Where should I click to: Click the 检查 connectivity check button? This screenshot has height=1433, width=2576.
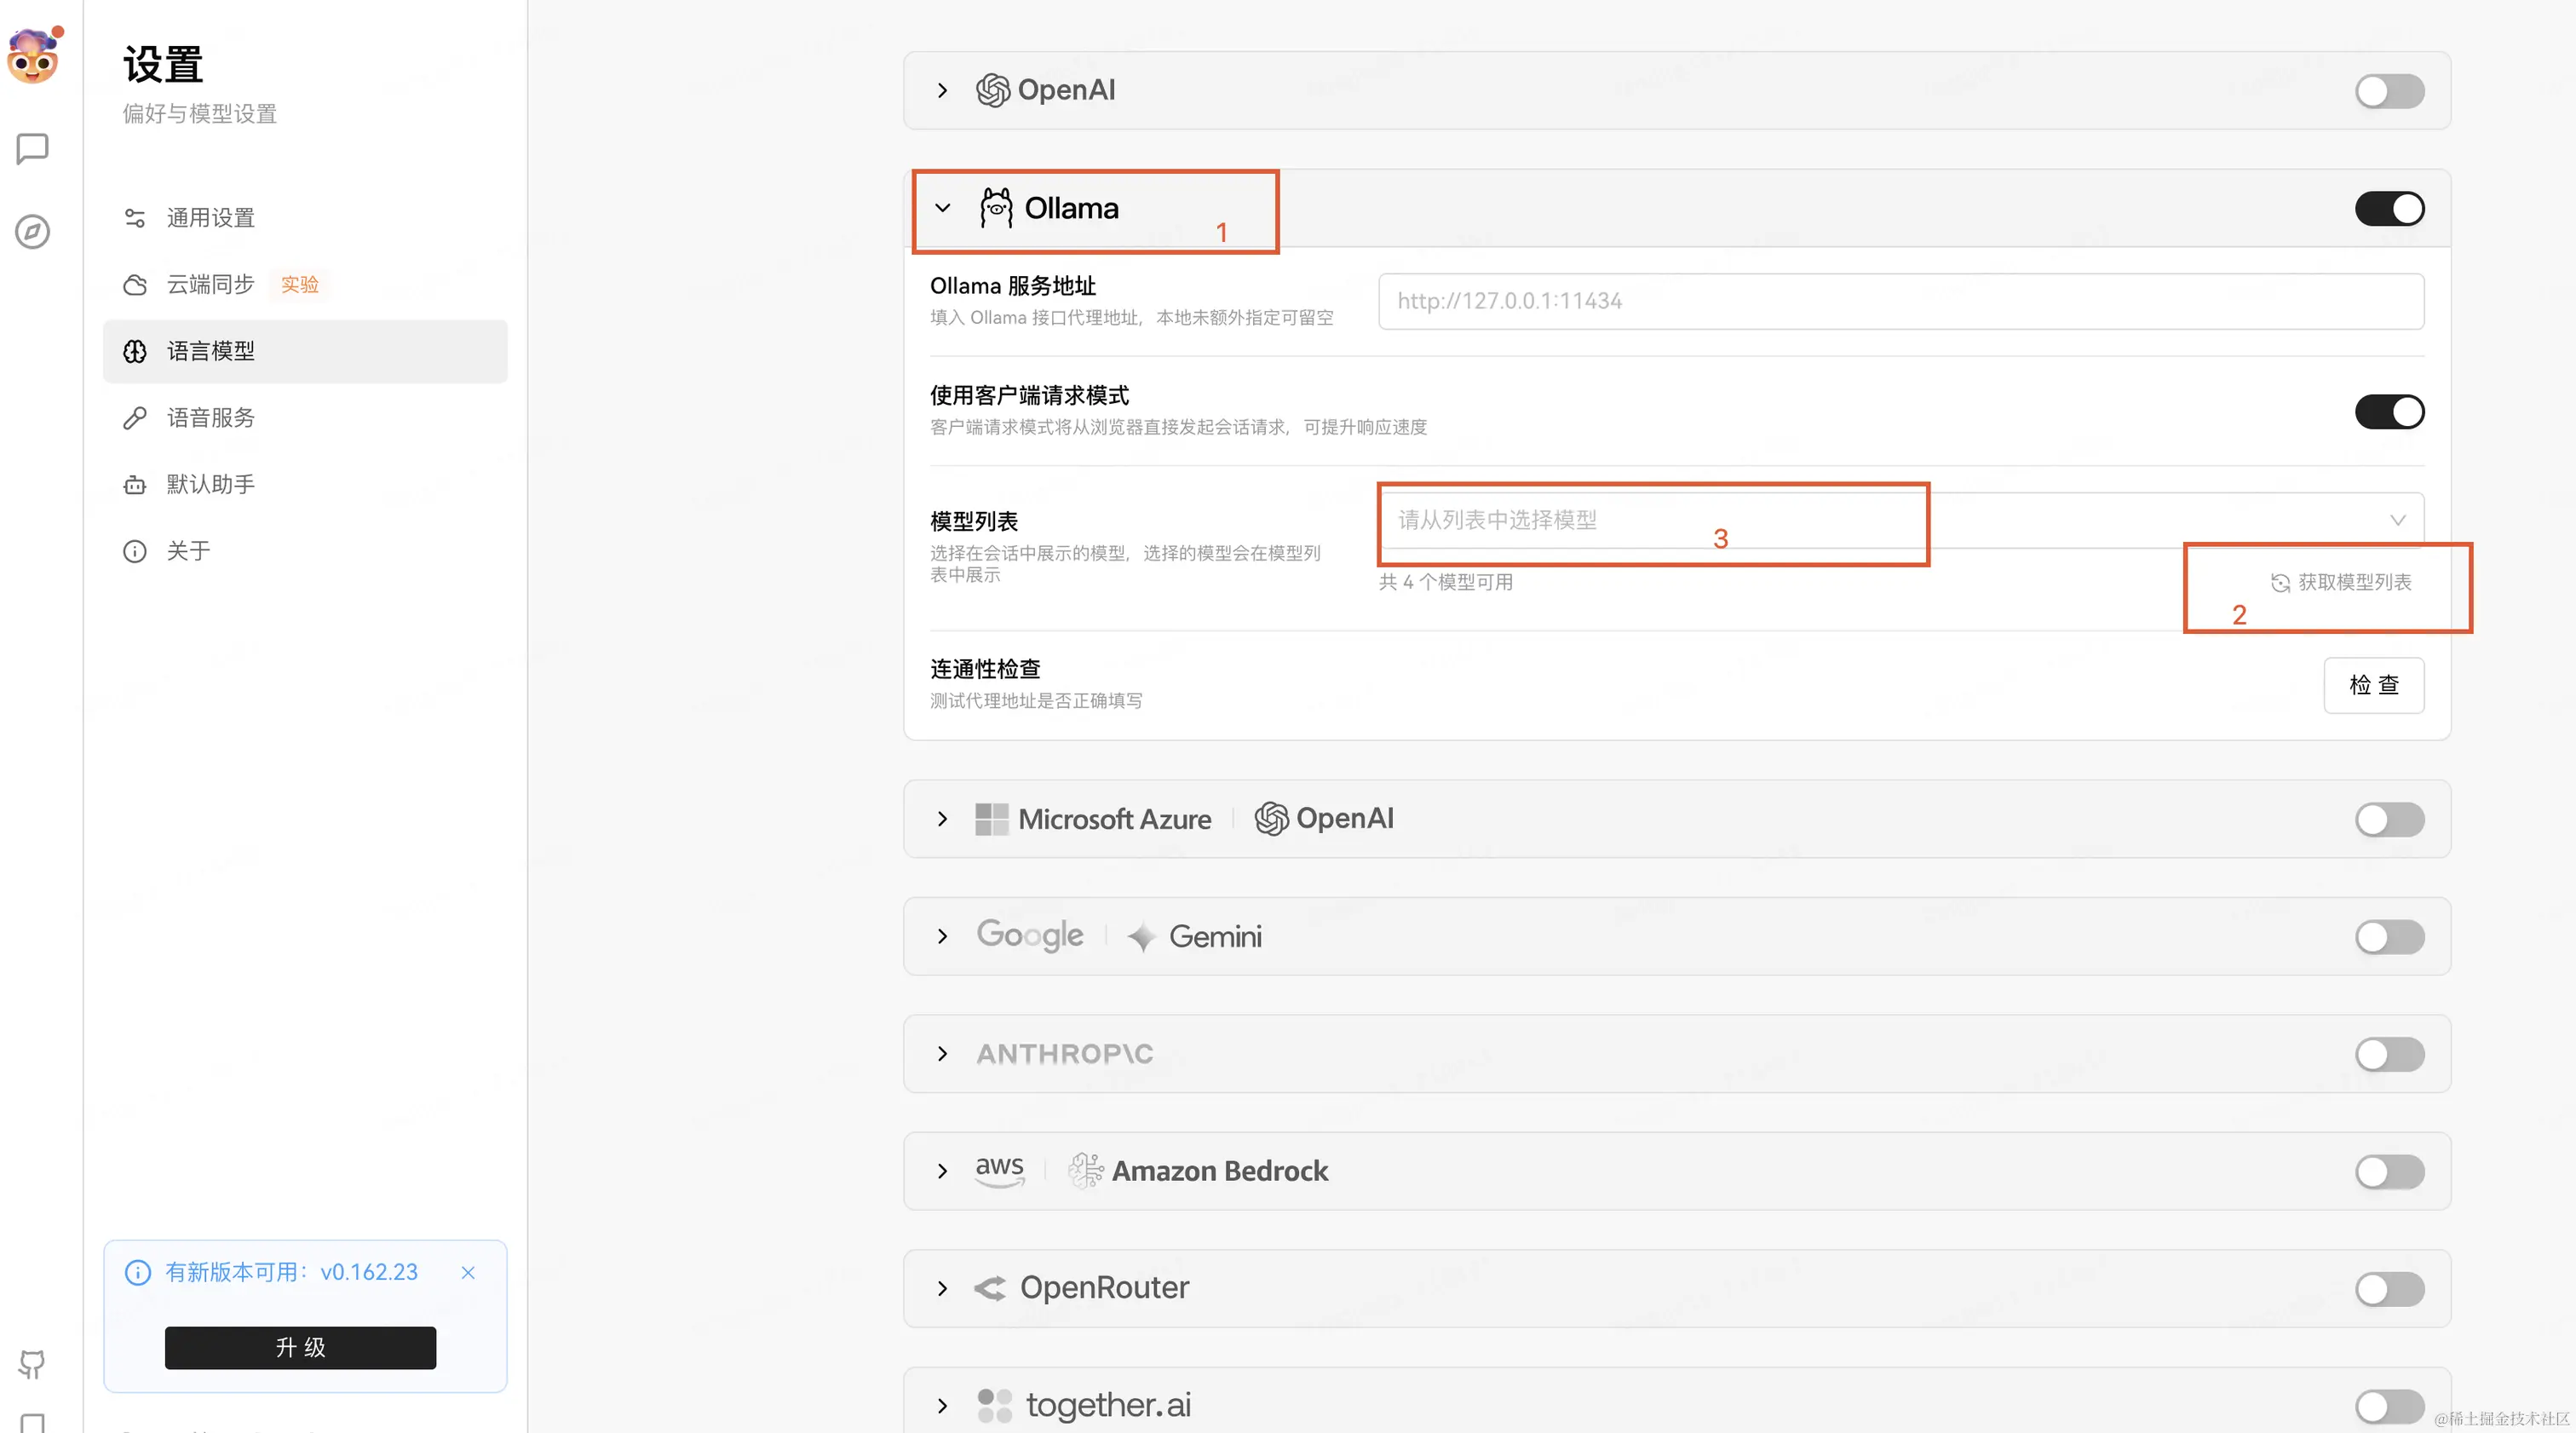point(2373,685)
